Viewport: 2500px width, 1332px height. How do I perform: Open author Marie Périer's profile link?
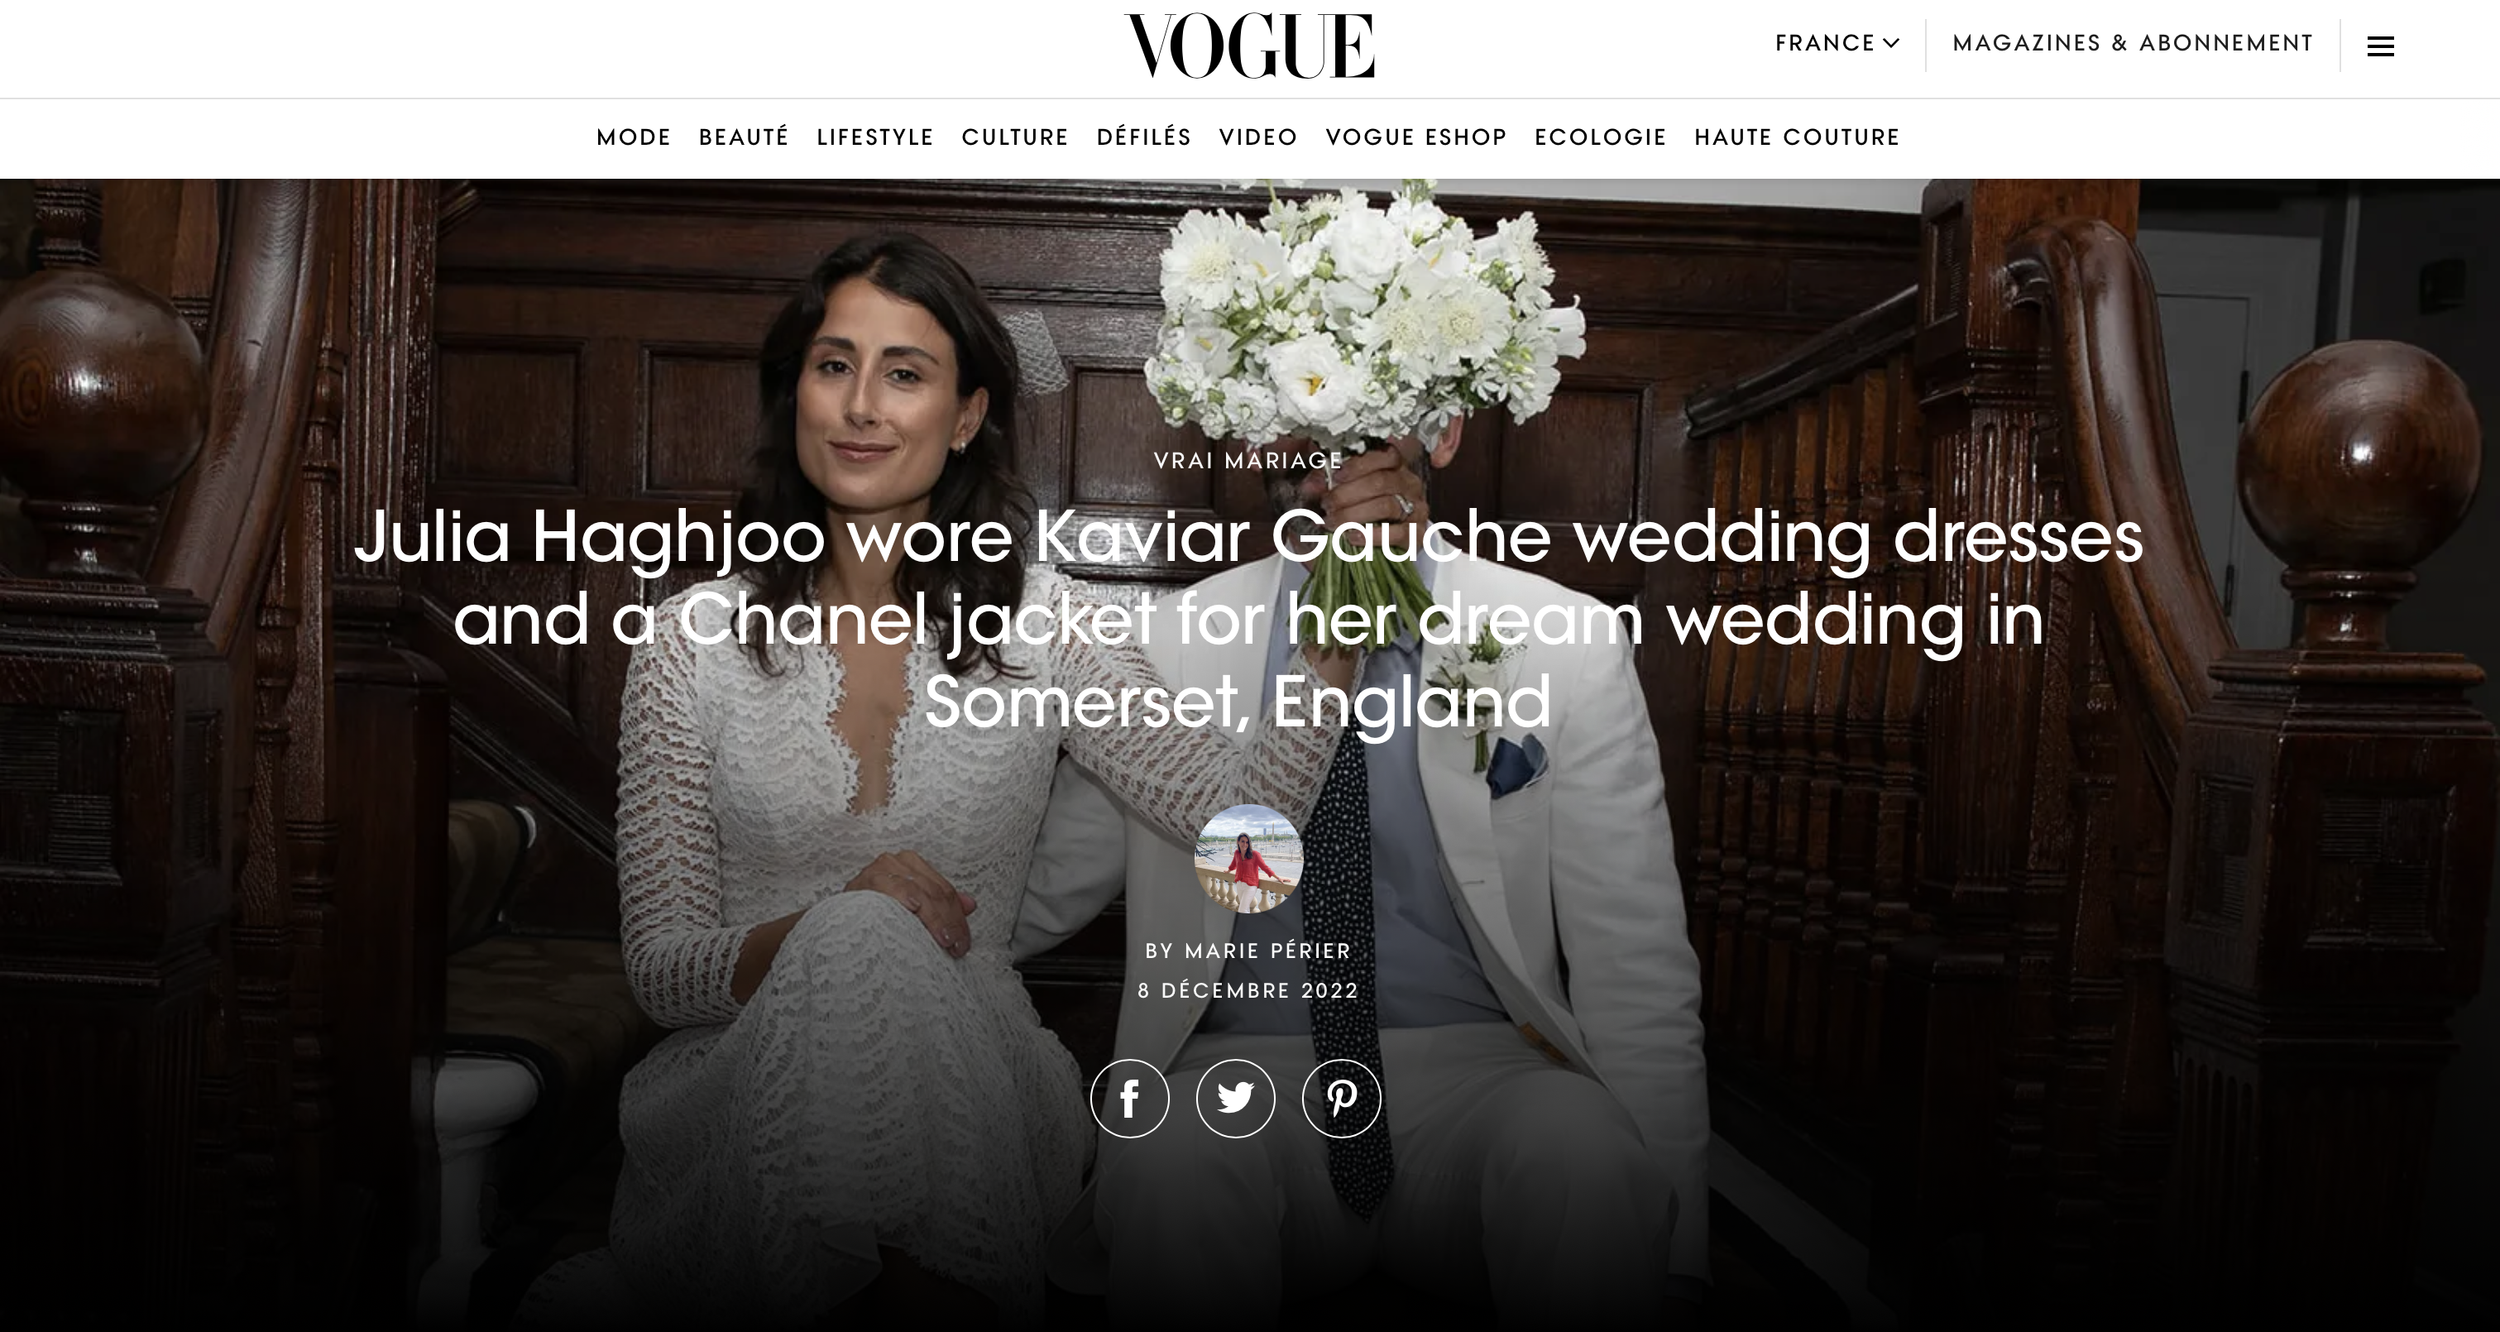coord(1268,951)
